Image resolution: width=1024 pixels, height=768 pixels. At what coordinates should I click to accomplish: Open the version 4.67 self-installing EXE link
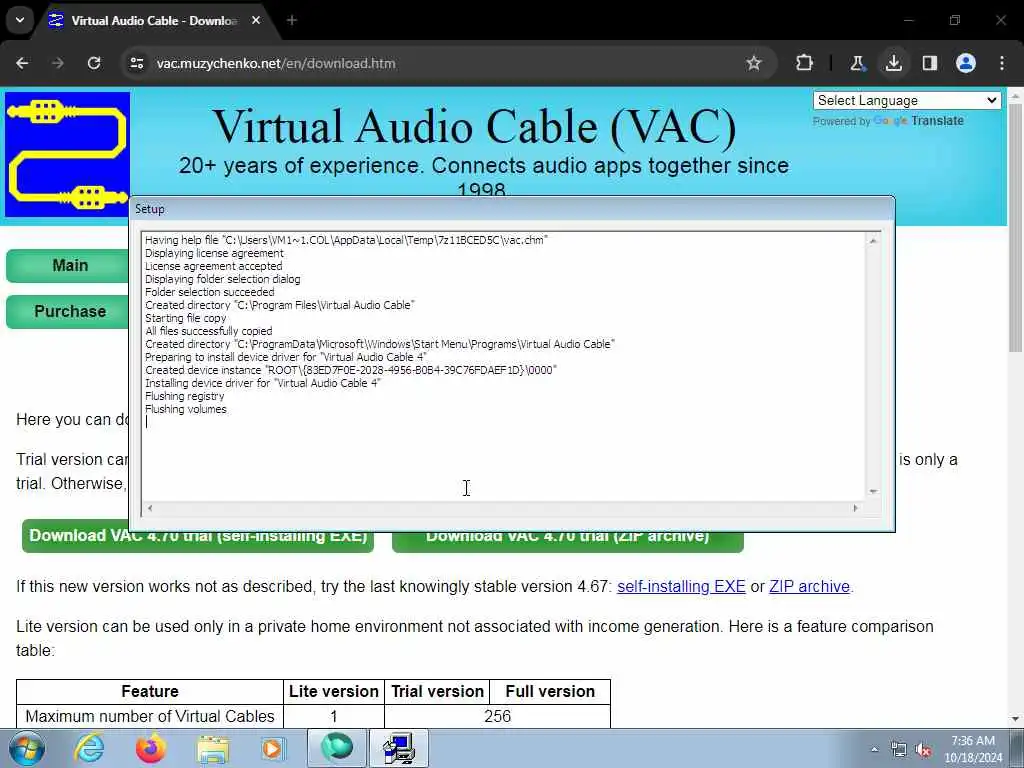[x=681, y=586]
